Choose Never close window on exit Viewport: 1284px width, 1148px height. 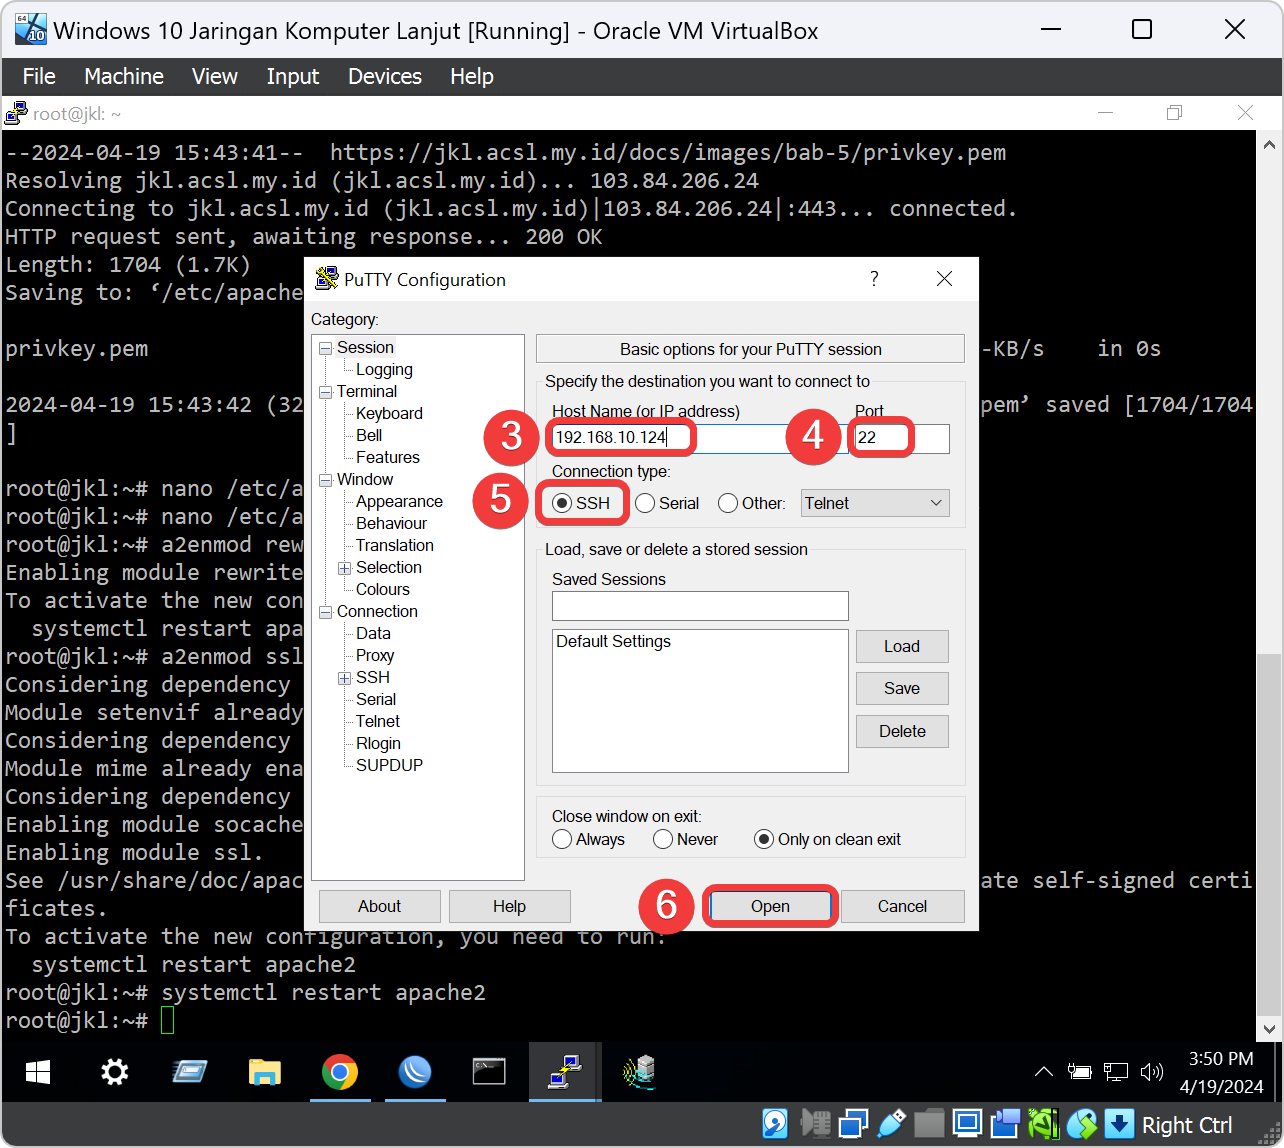pyautogui.click(x=686, y=839)
